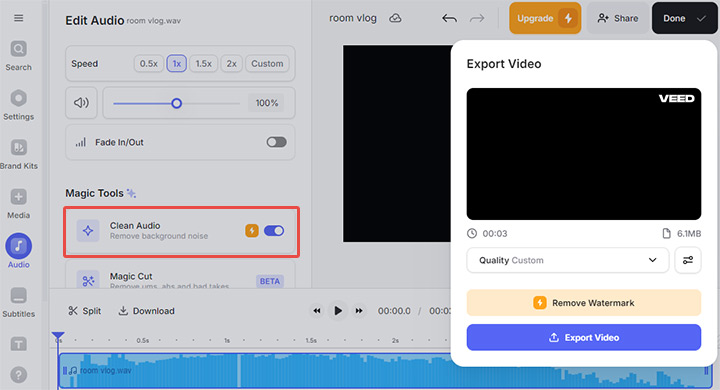Open the help question mark icon
The image size is (720, 390).
pyautogui.click(x=18, y=375)
